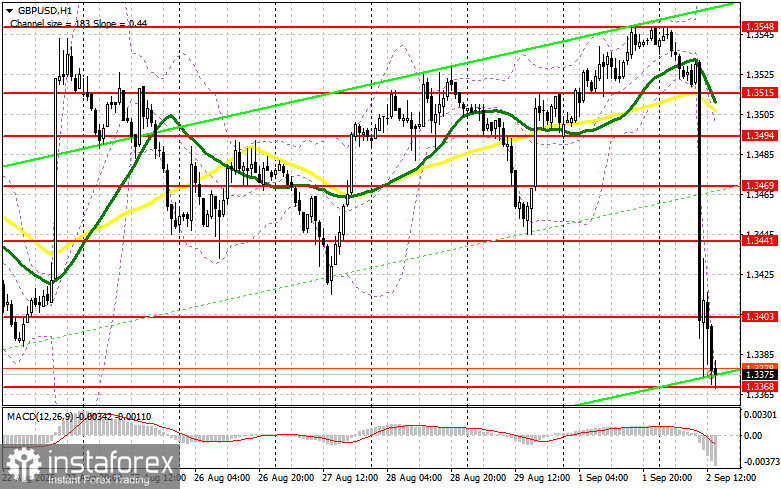Click the '28 Aug 04:00' time axis label

[414, 478]
